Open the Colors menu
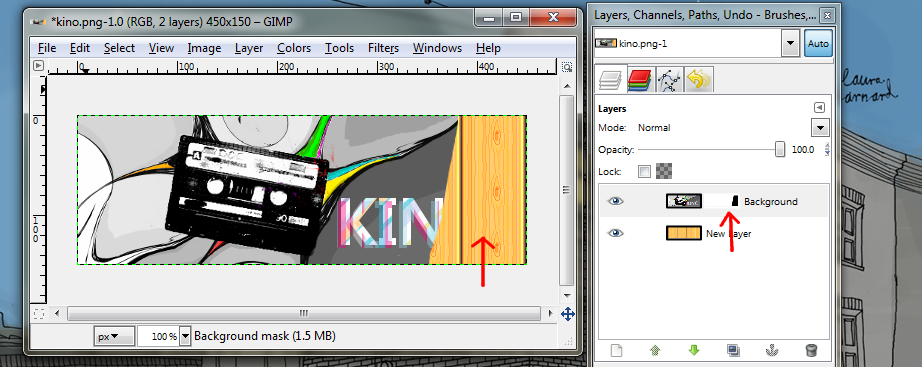This screenshot has width=922, height=367. (293, 48)
